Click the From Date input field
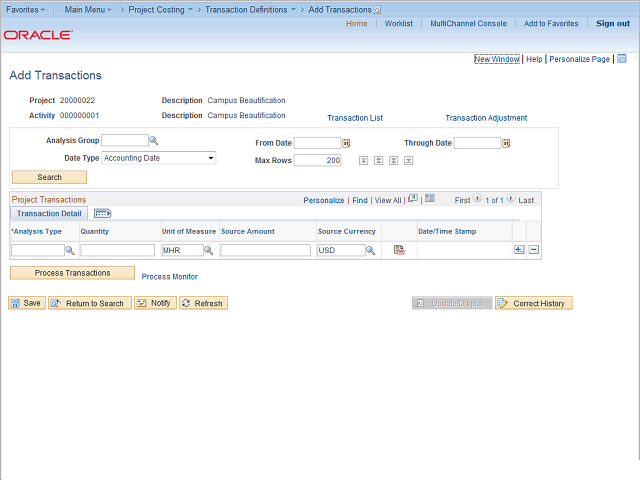640x480 pixels. (318, 143)
